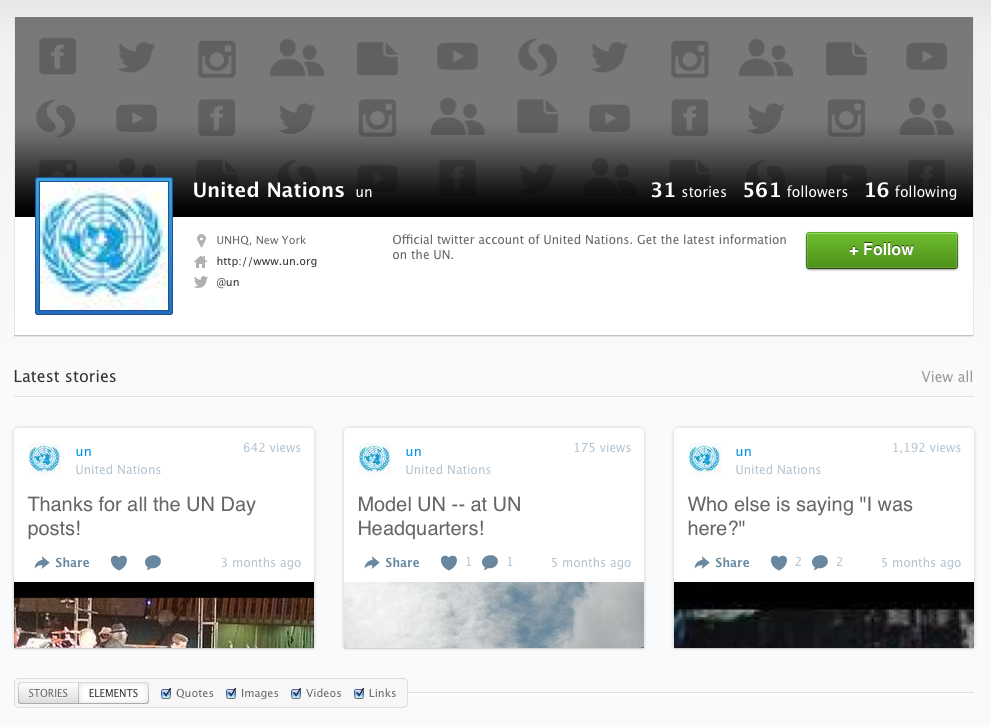Open the United Nations profile avatar
Screen dimensions: 991x727
[x=104, y=246]
